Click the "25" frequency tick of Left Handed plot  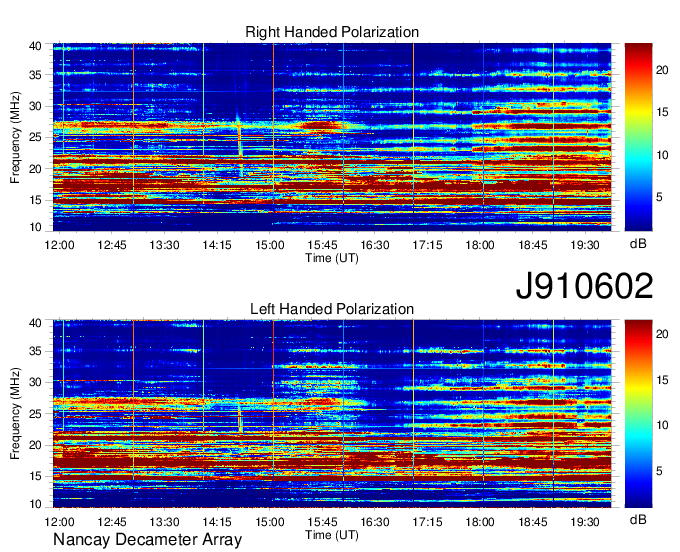35,414
